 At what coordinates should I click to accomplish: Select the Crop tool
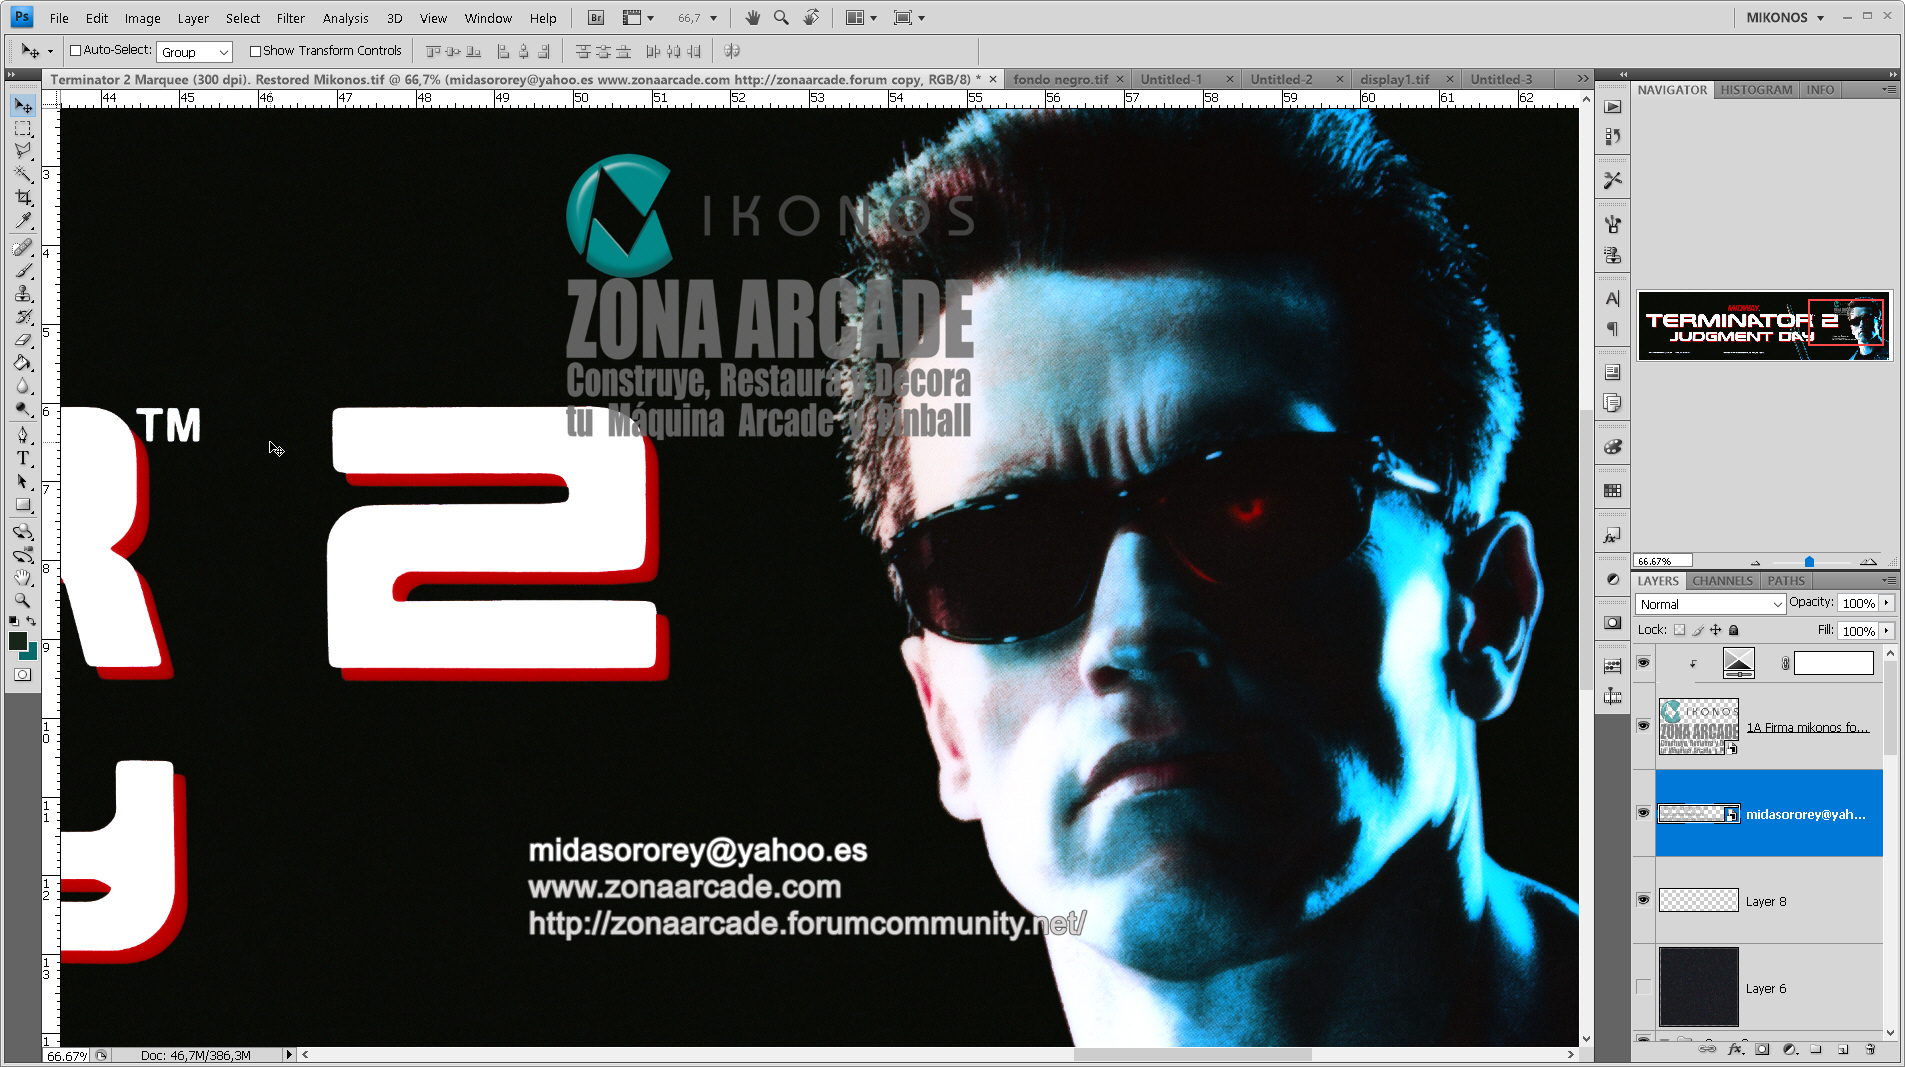tap(23, 197)
